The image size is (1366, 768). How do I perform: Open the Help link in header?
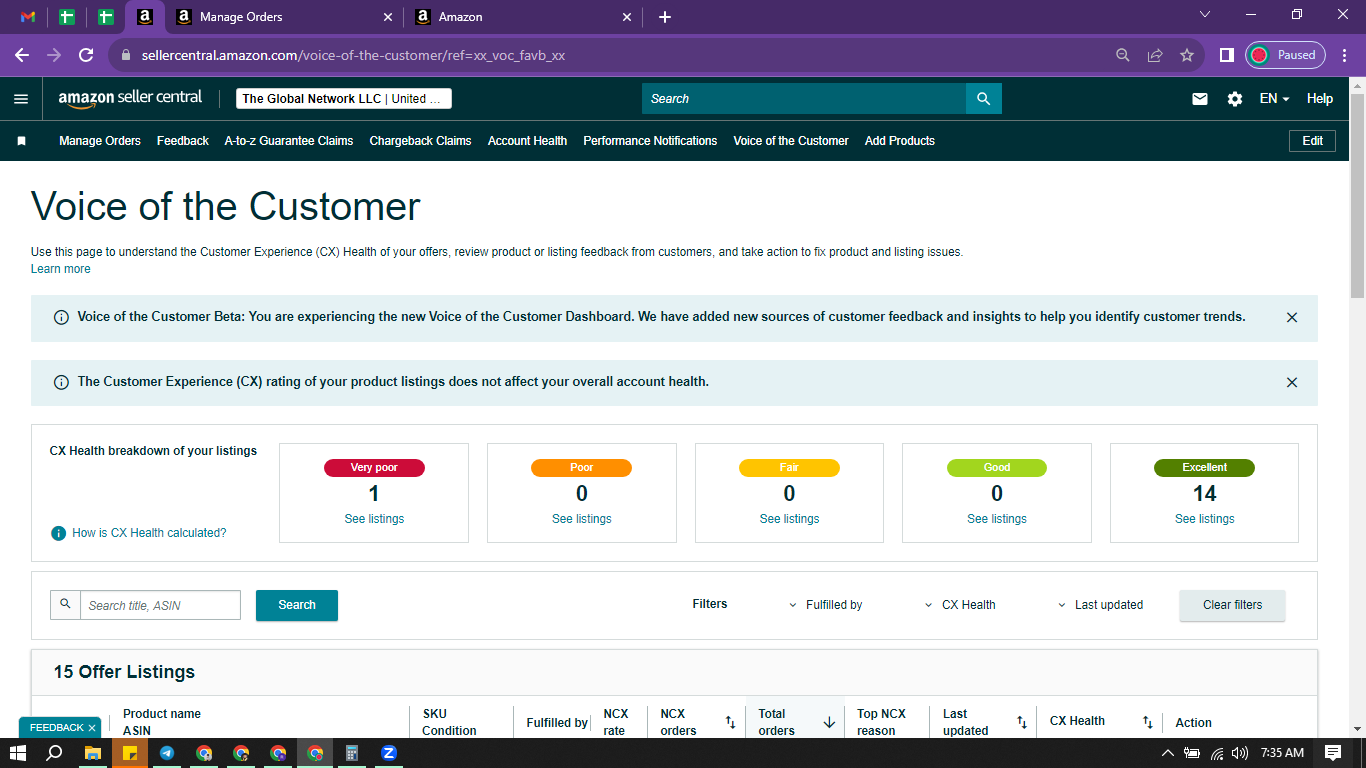pos(1320,99)
